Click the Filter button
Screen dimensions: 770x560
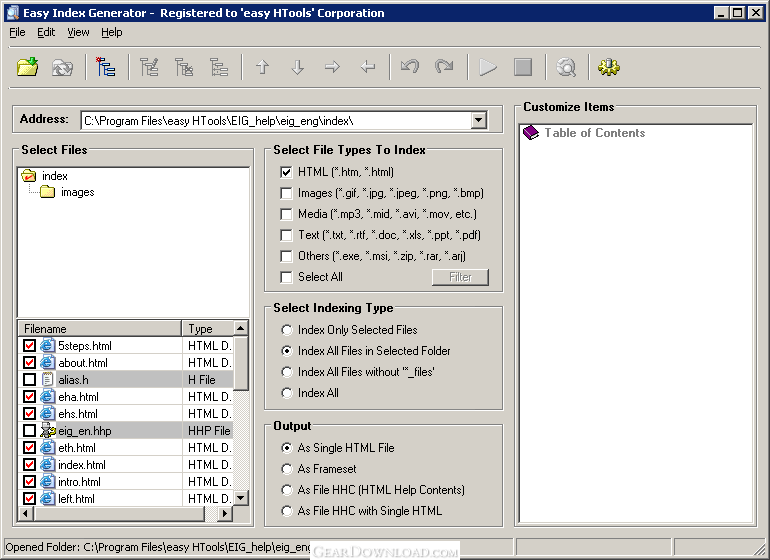[x=460, y=277]
